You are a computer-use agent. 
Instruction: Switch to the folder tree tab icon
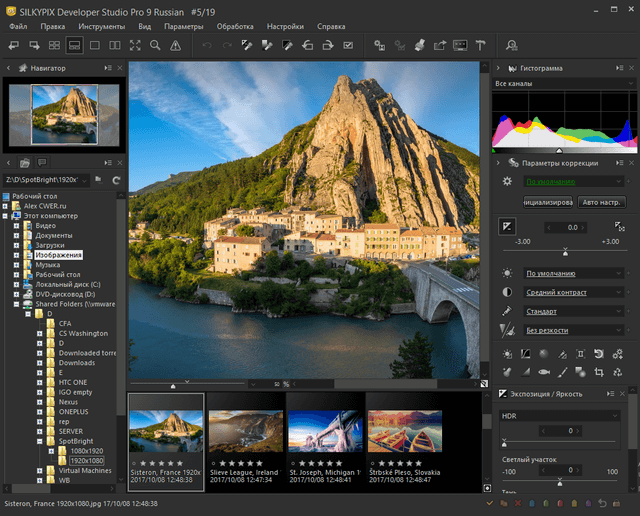point(25,162)
